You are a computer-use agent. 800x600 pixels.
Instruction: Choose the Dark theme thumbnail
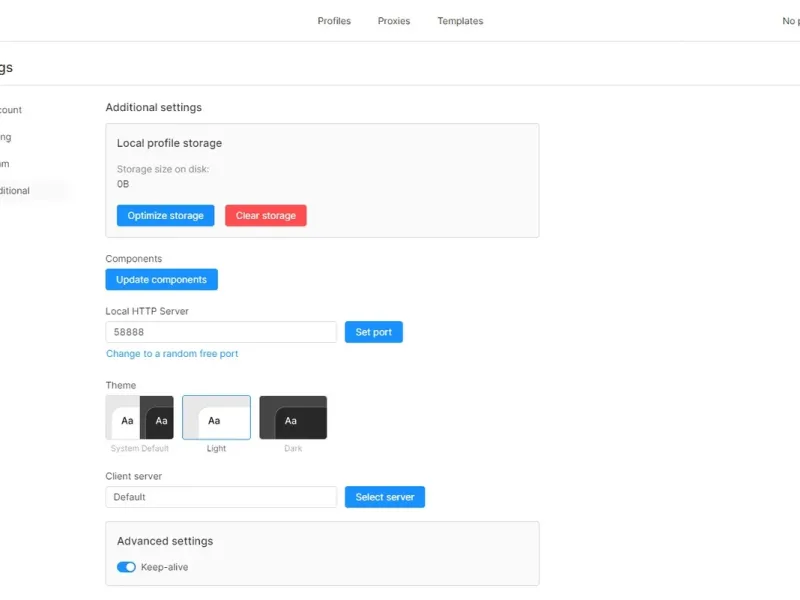tap(293, 417)
